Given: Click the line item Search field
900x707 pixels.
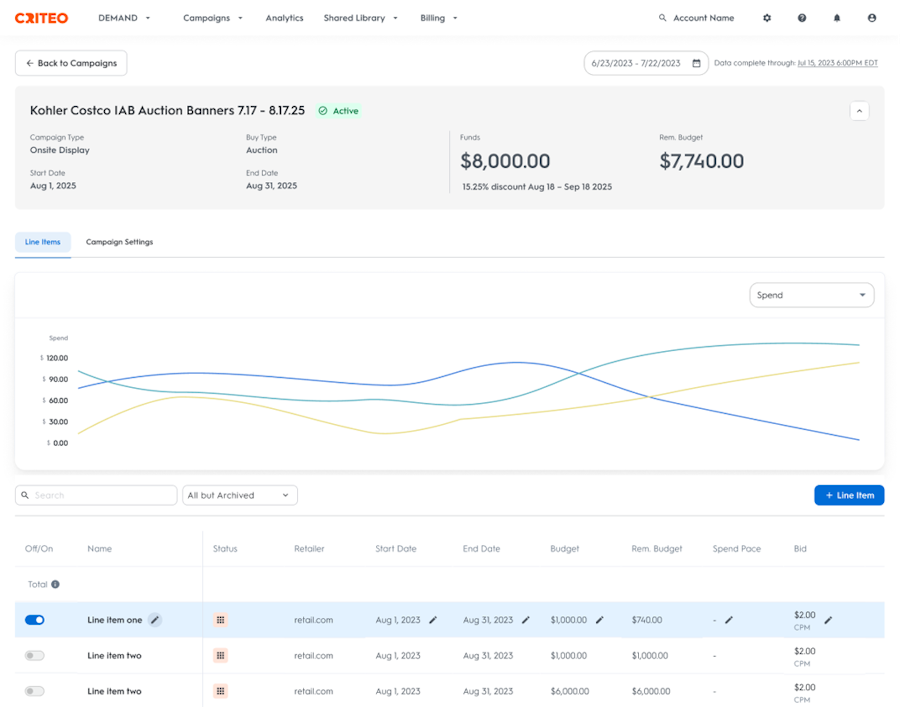Looking at the screenshot, I should [96, 495].
